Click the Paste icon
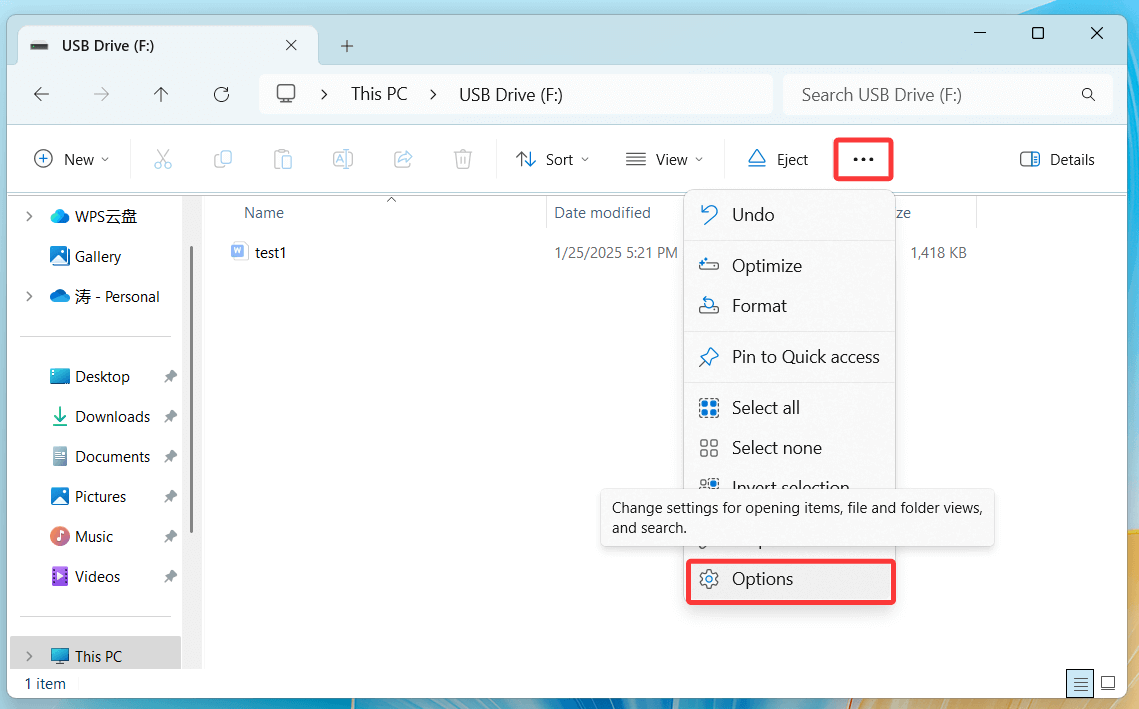1139x709 pixels. pos(283,158)
